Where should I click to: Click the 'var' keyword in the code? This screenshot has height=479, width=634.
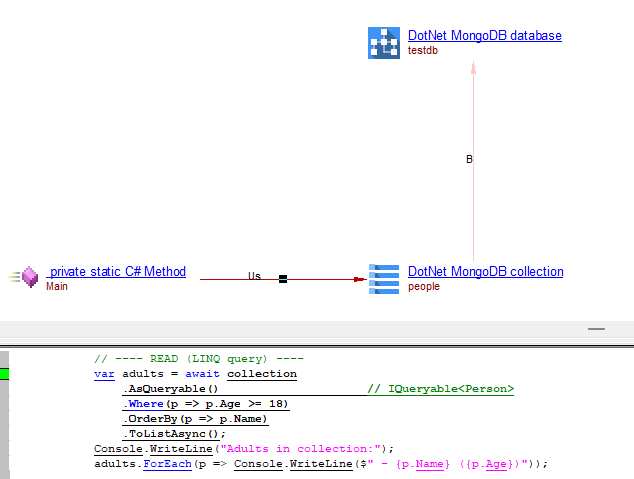104,374
